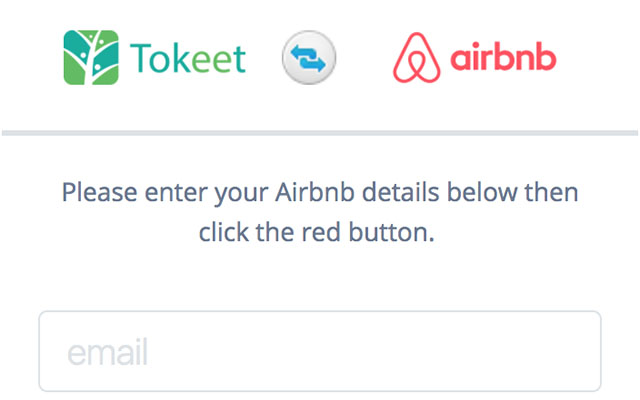The height and width of the screenshot is (400, 640).
Task: Click the gray horizontal divider line
Action: point(320,133)
